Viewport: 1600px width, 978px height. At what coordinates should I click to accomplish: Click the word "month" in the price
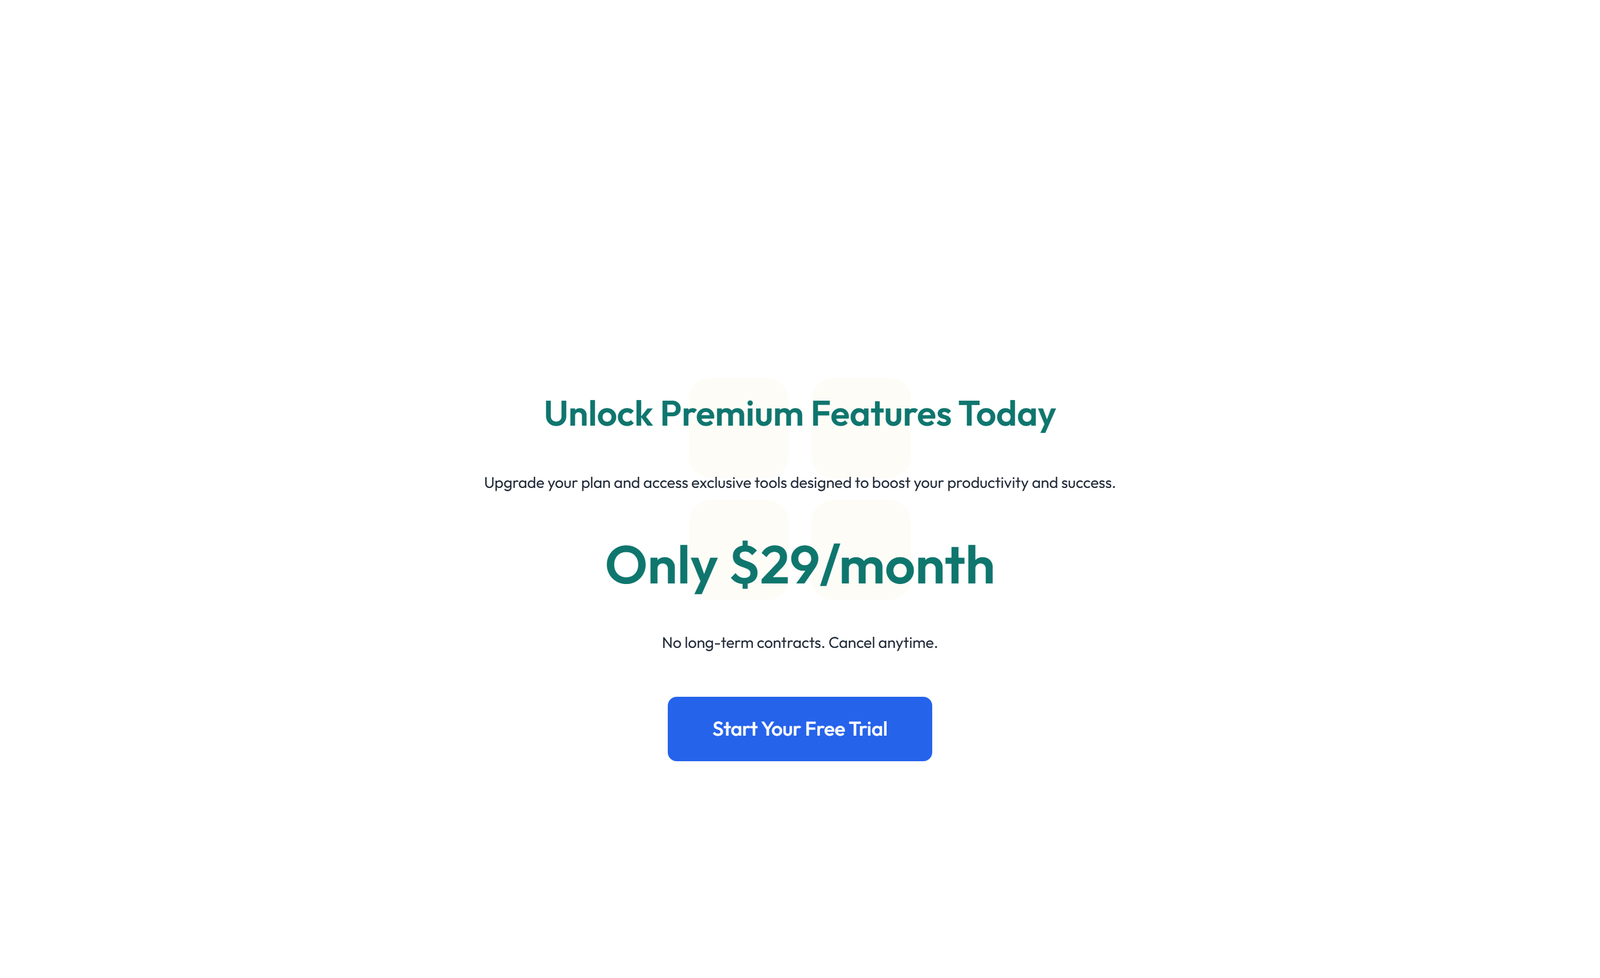pos(916,565)
